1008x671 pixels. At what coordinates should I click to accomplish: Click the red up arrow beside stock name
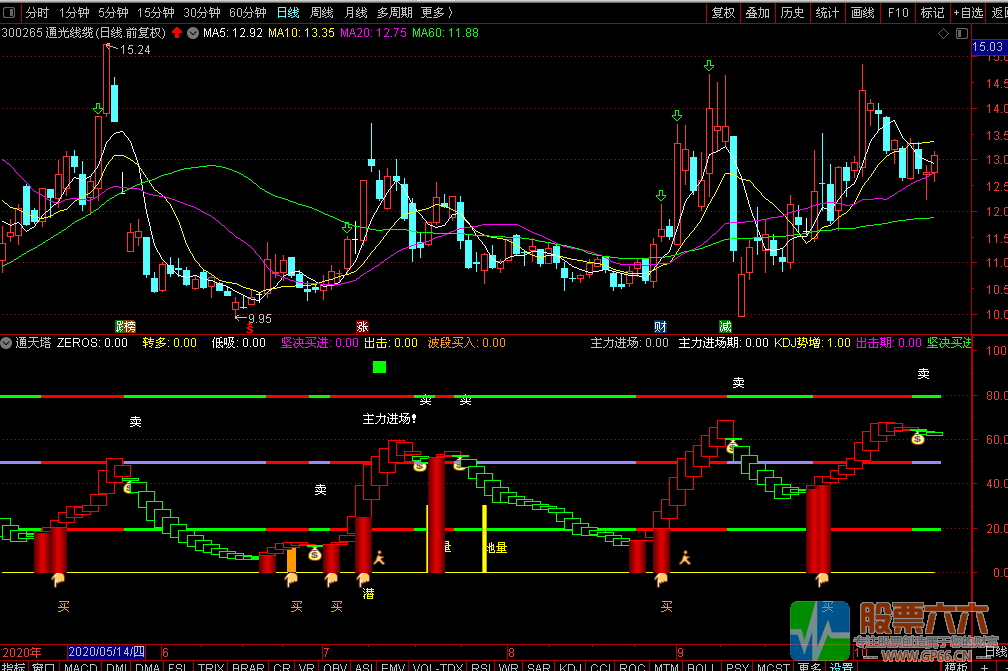177,33
